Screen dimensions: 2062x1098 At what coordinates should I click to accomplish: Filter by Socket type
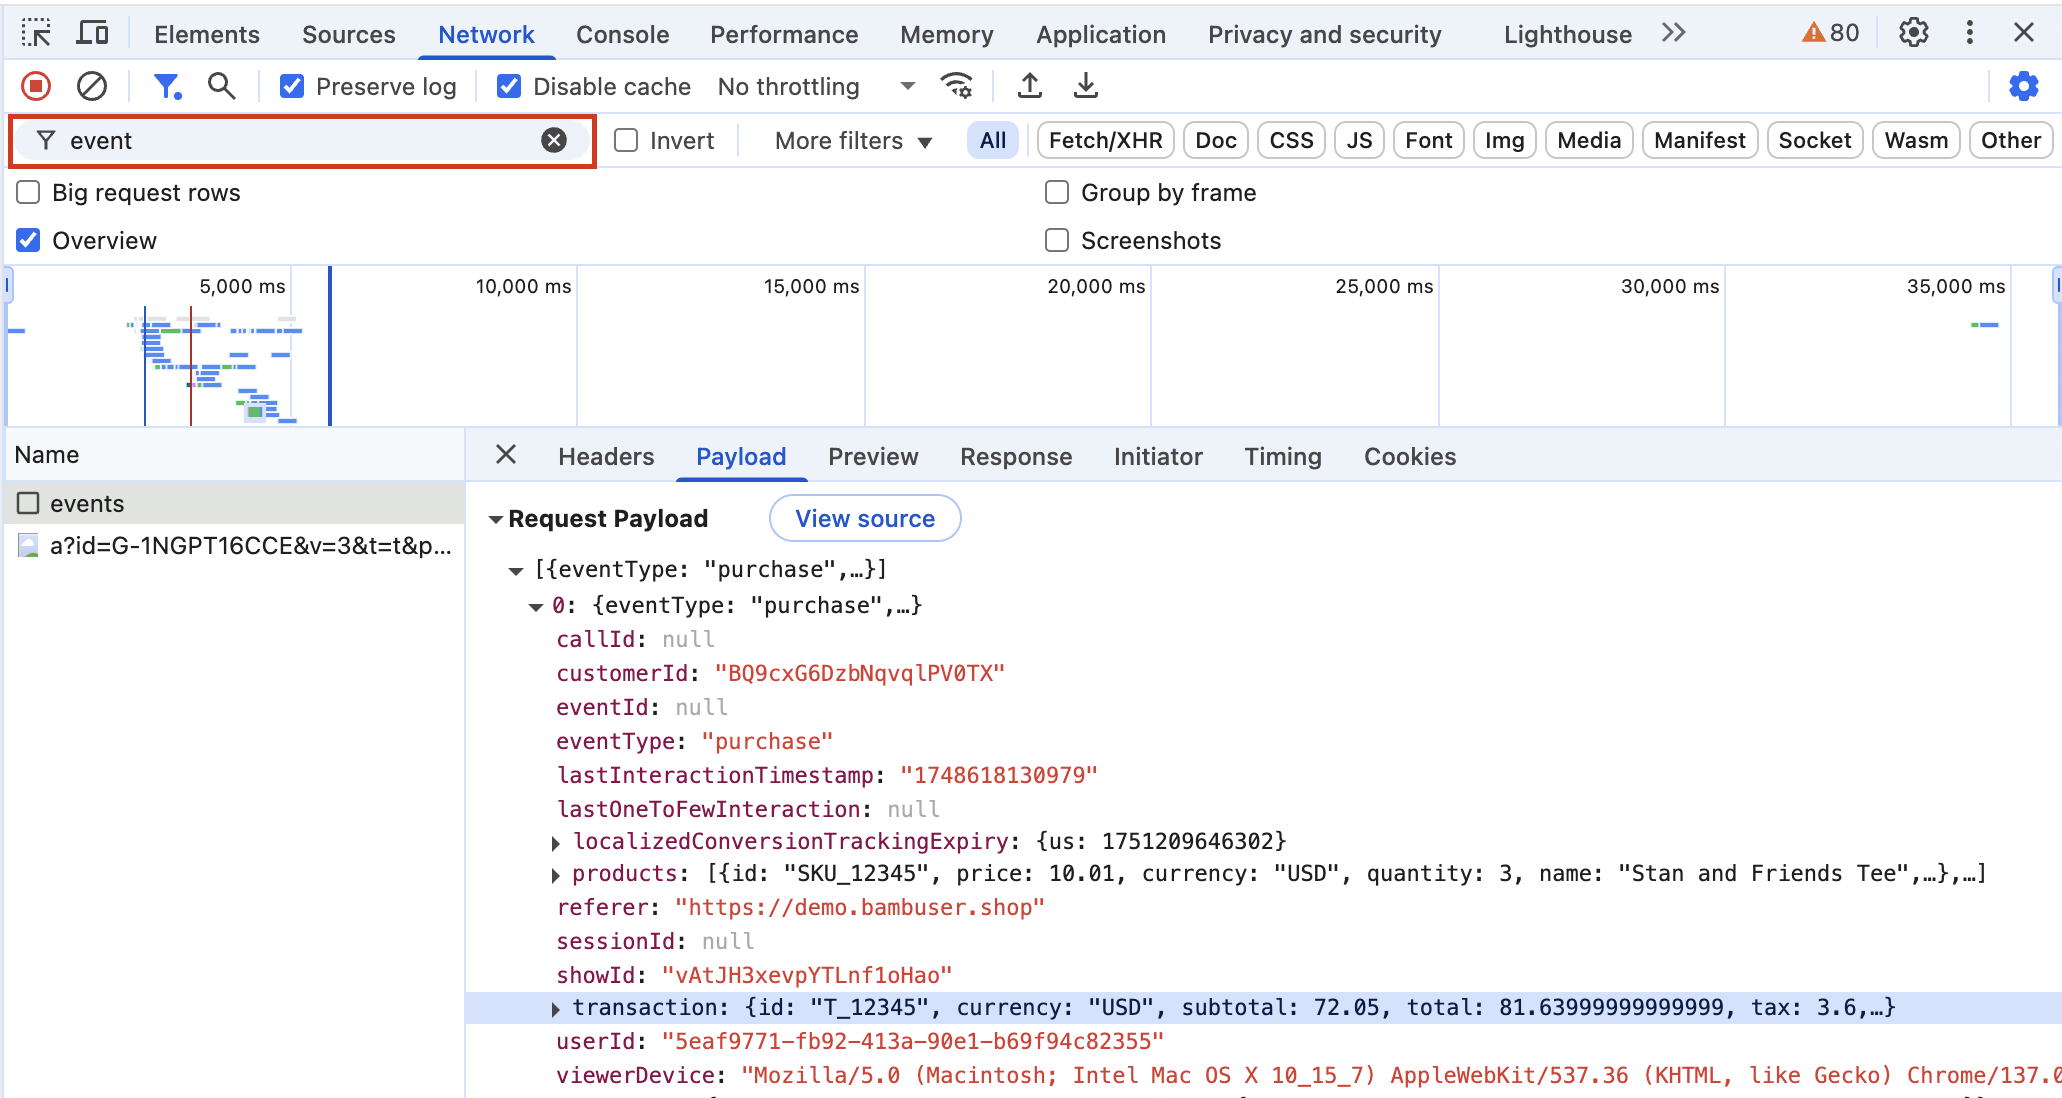point(1815,140)
